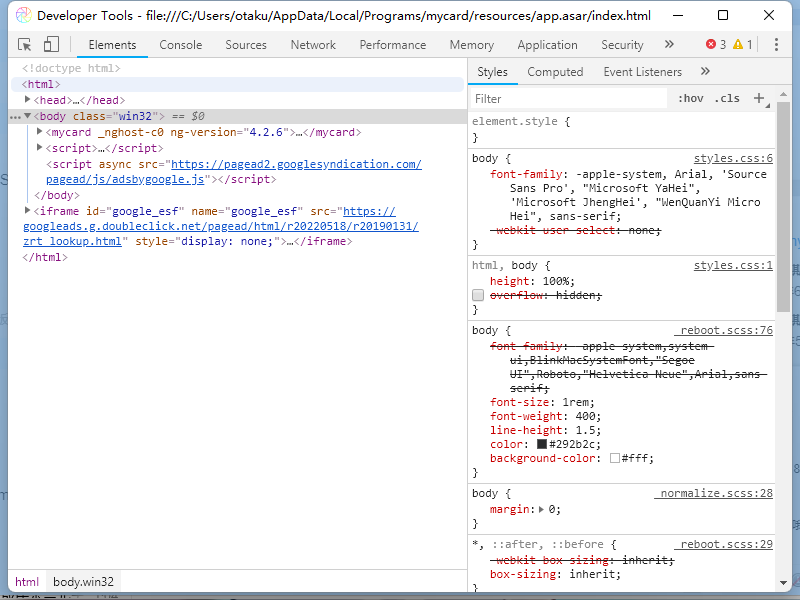Collapse the body class win32 node
Screen dimensions: 800x600
[28, 116]
